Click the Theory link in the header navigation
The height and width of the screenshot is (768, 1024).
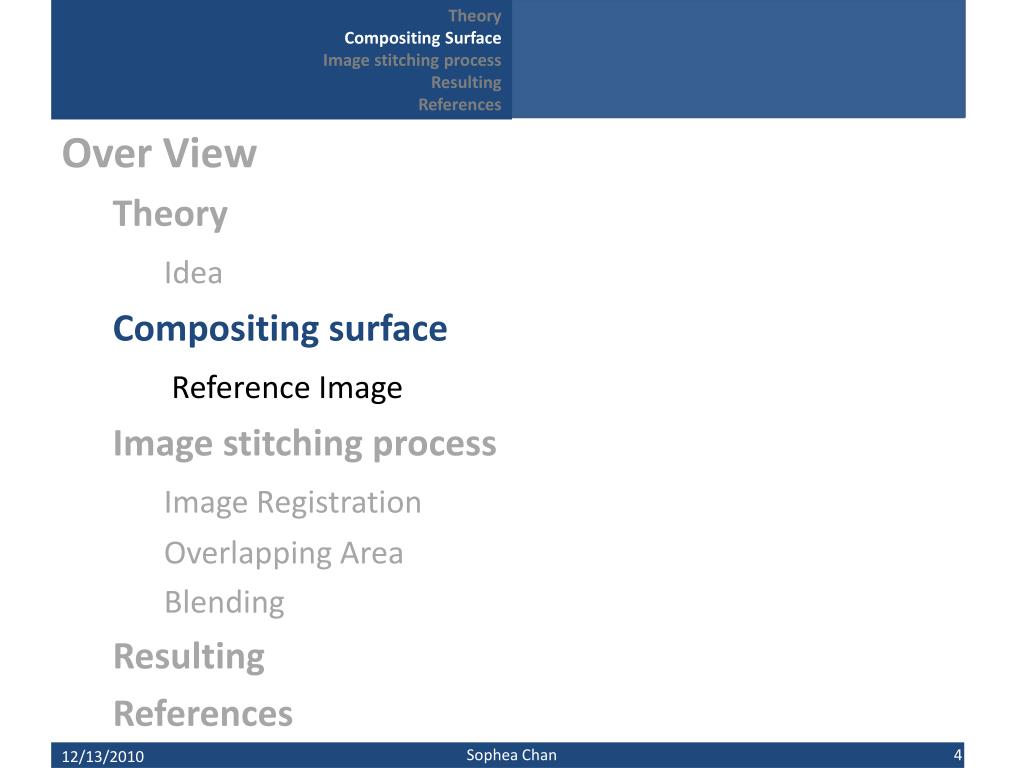(474, 16)
